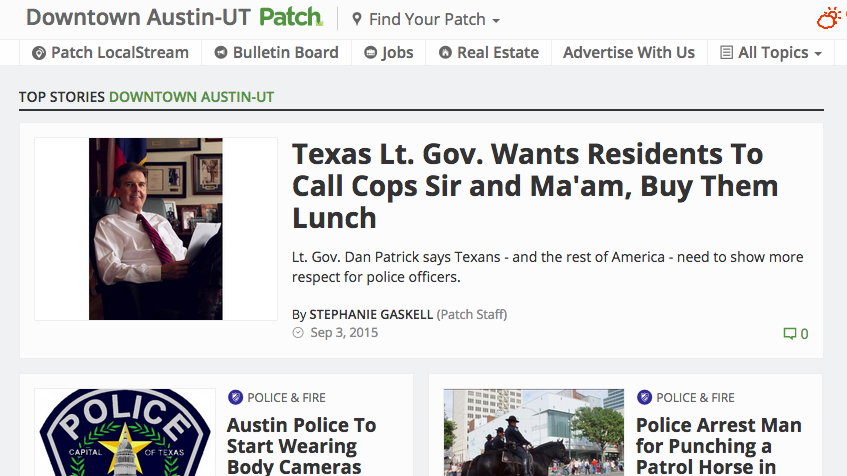The image size is (847, 476).
Task: Click the Sep 3, 2015 date text
Action: click(344, 333)
